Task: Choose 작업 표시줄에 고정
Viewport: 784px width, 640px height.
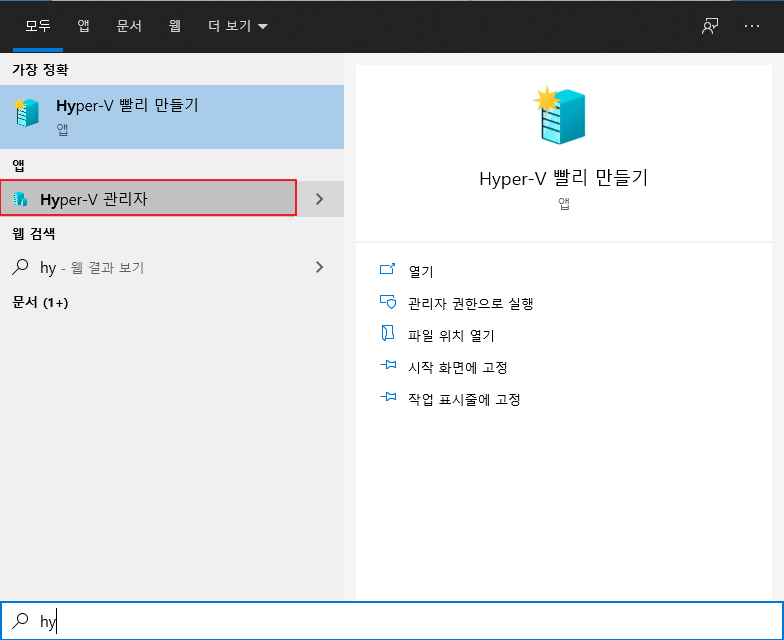Action: [x=464, y=399]
